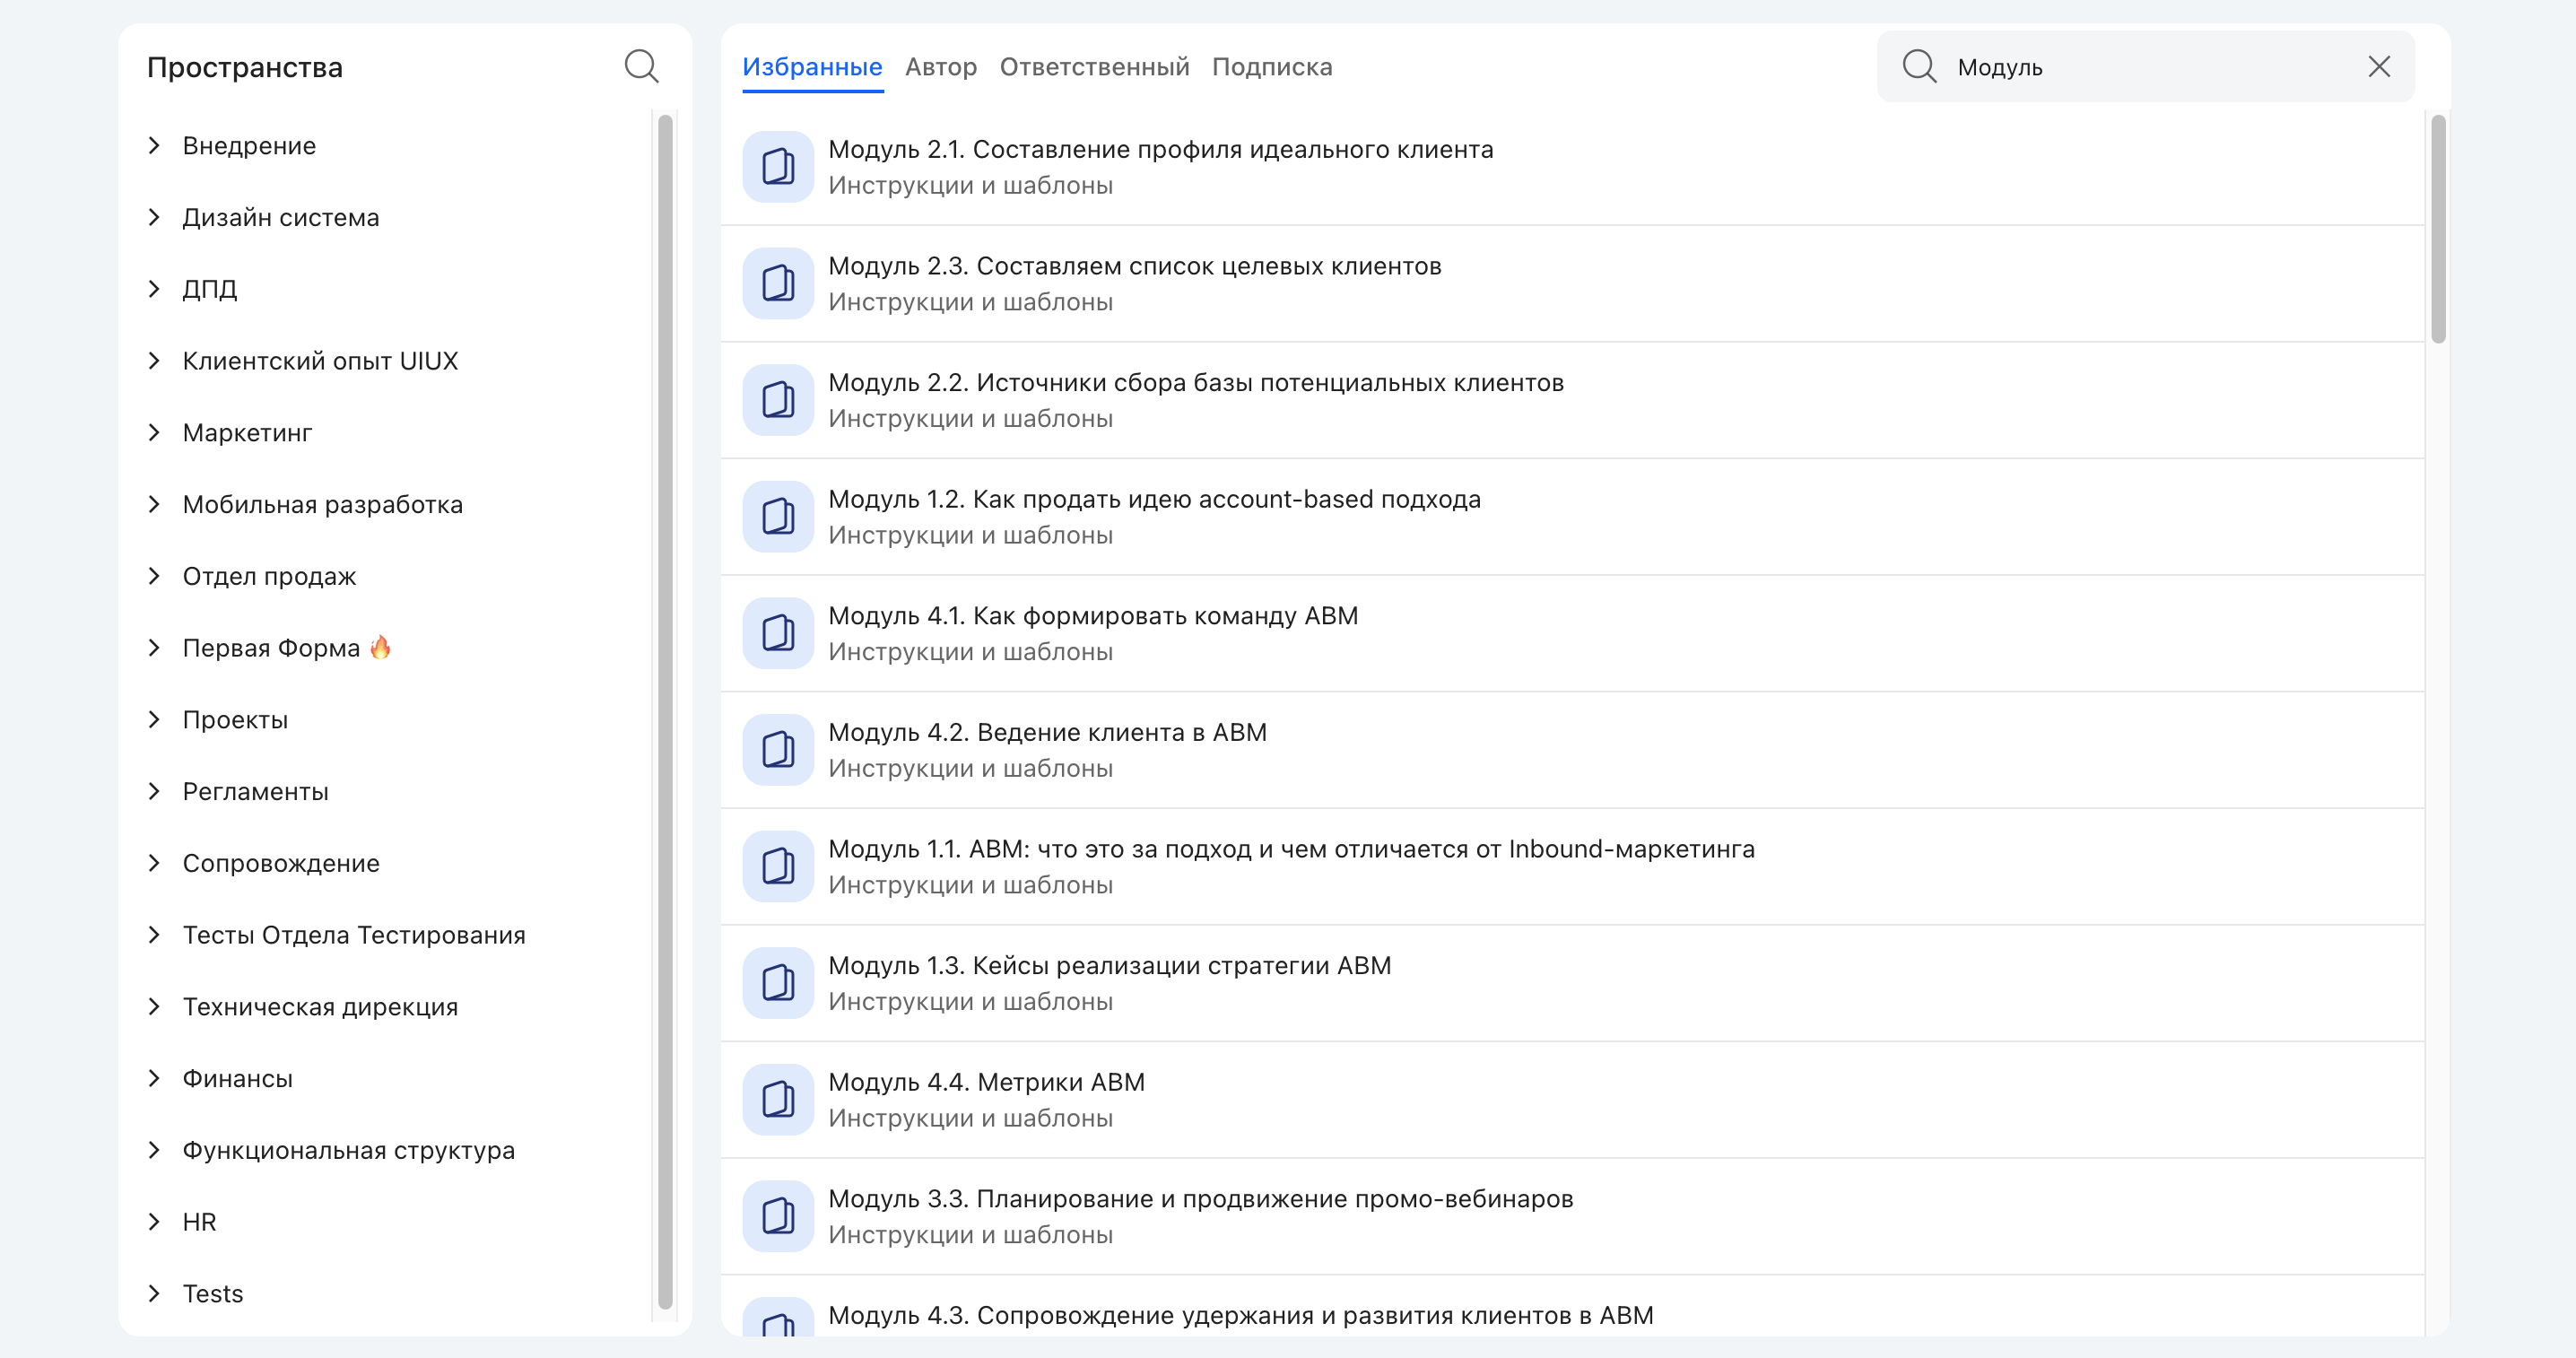
Task: Expand the Tests space
Action: tap(154, 1294)
